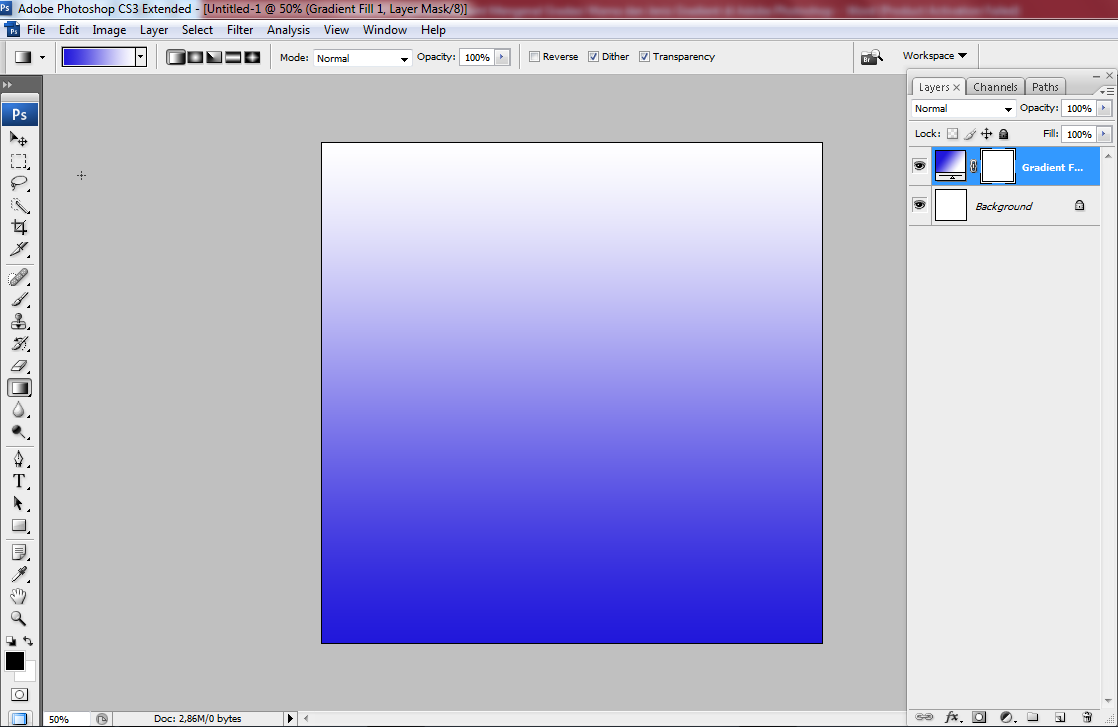1118x727 pixels.
Task: Click the layer opacity arrow button
Action: pos(1102,107)
